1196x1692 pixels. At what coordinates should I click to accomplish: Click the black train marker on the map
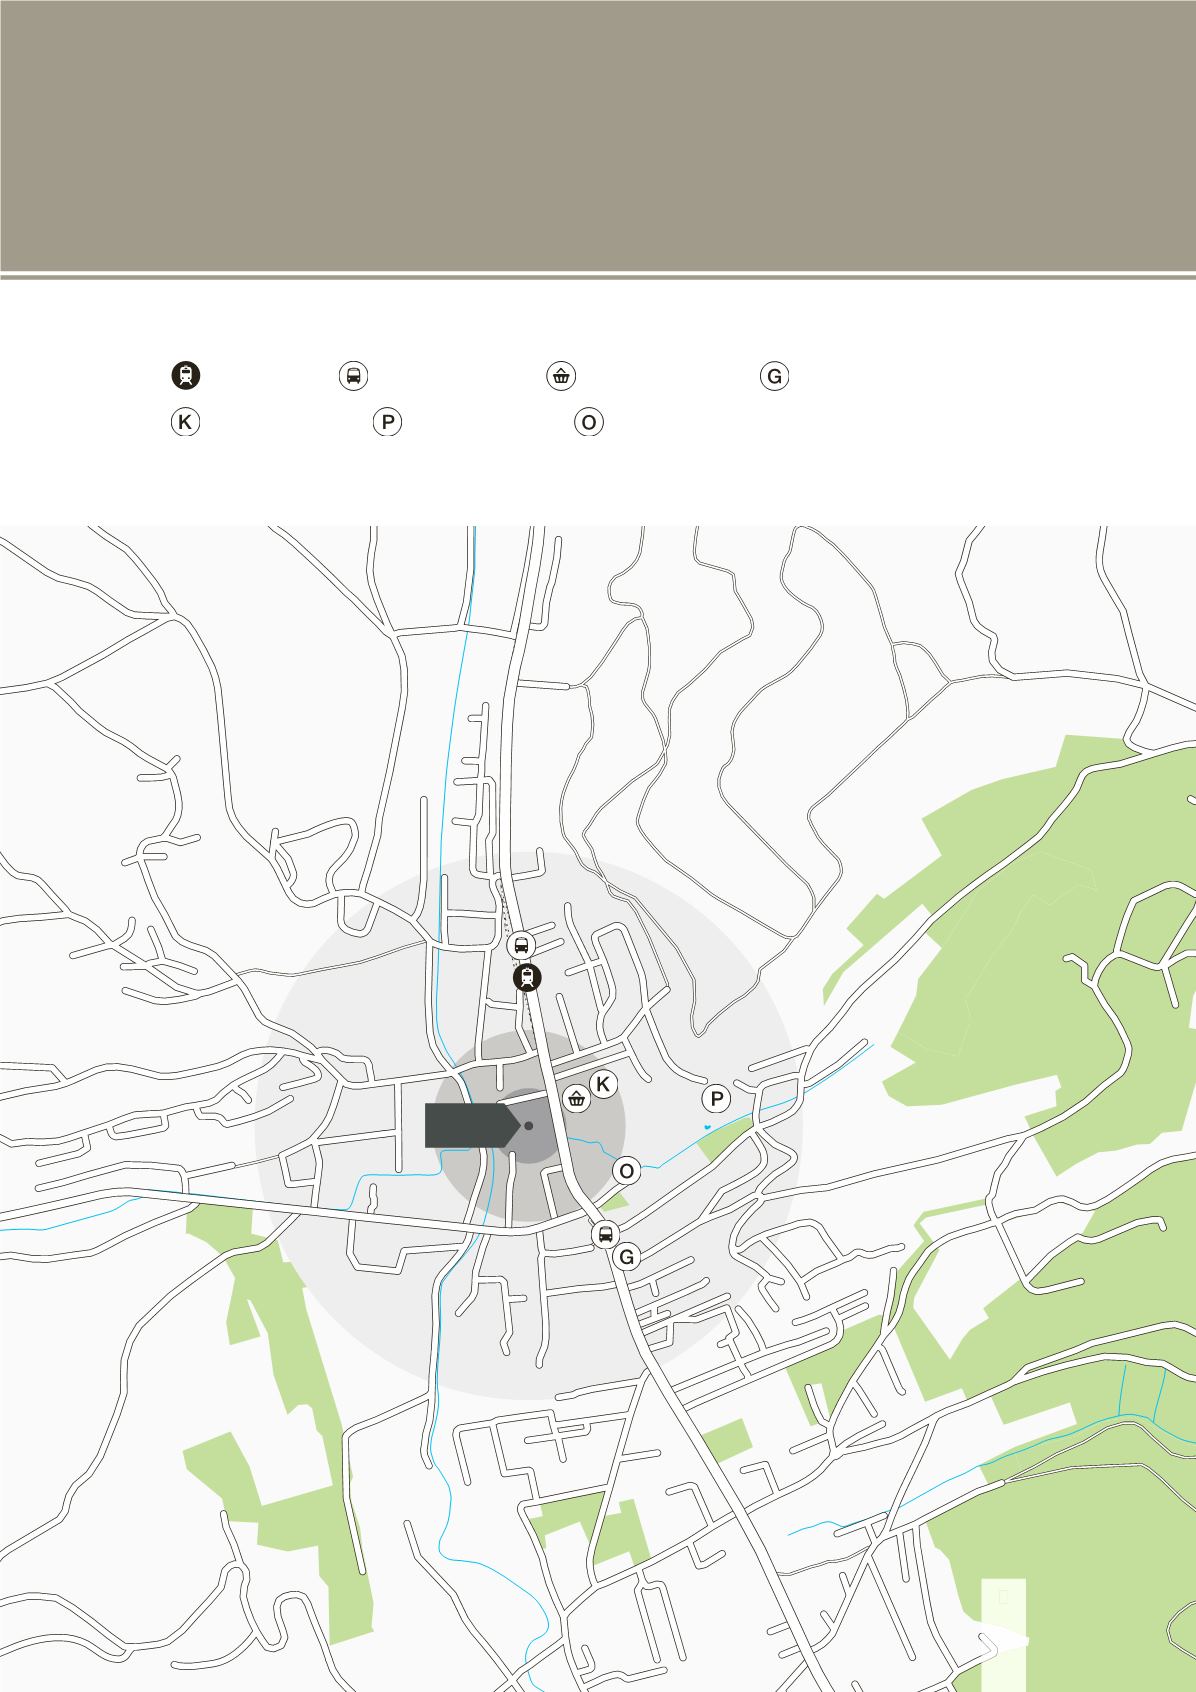[526, 977]
